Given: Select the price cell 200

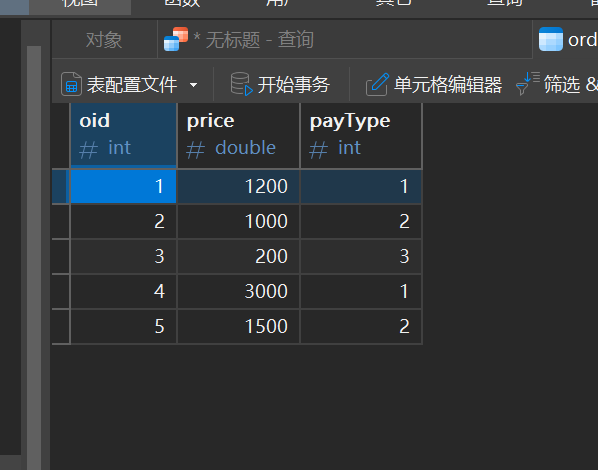Looking at the screenshot, I should tap(239, 256).
